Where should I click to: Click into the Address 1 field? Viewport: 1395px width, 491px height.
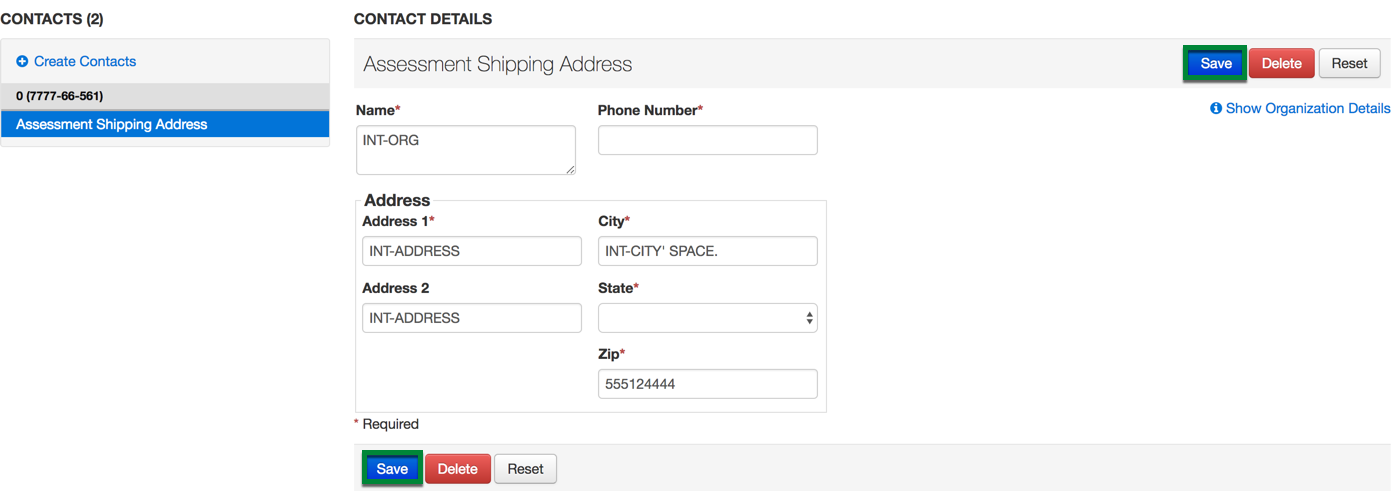pos(471,251)
